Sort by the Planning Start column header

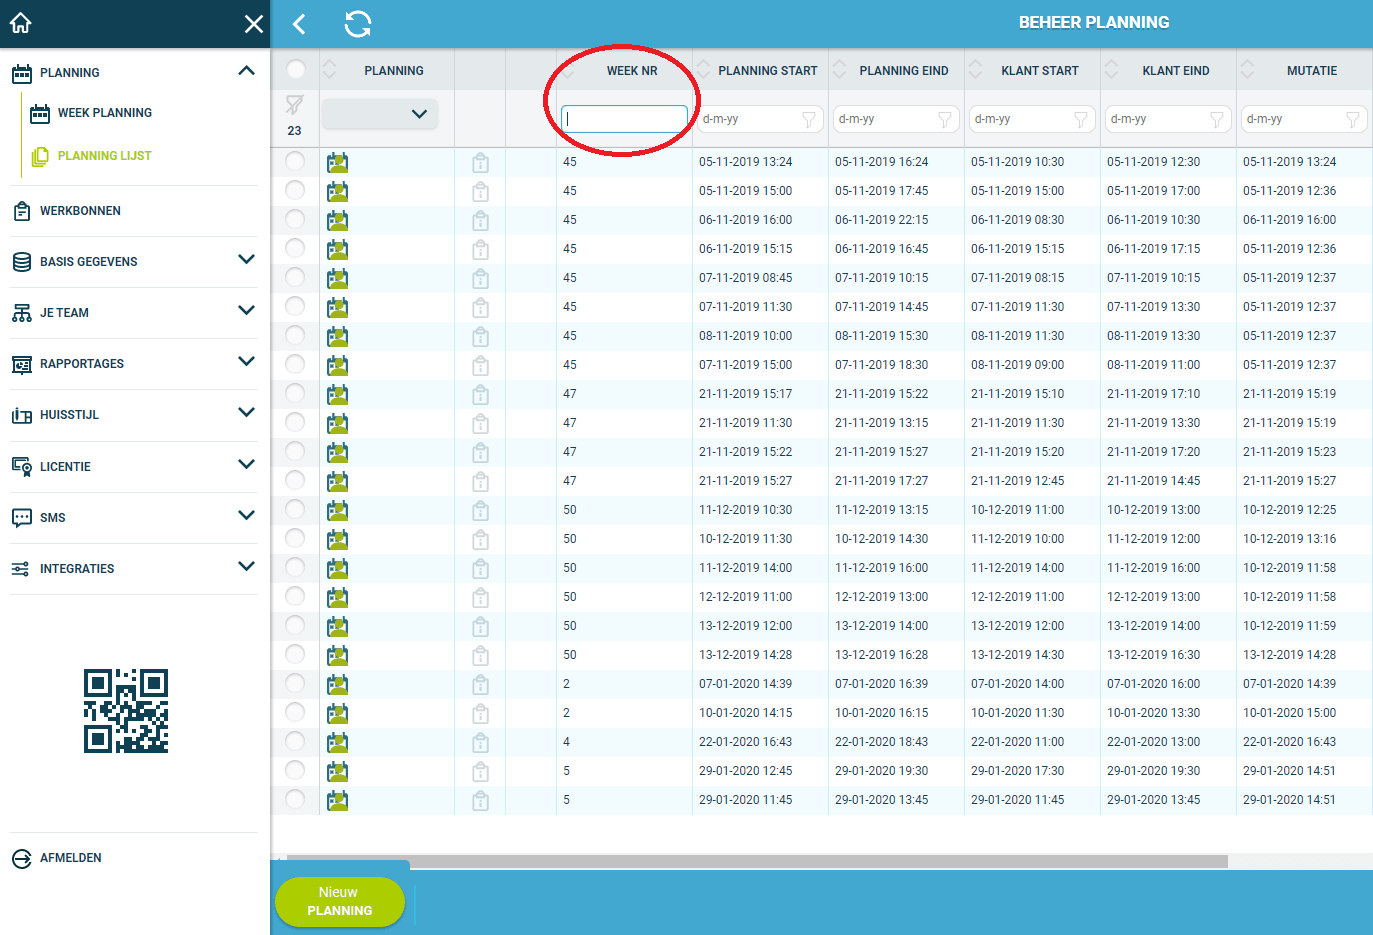767,71
